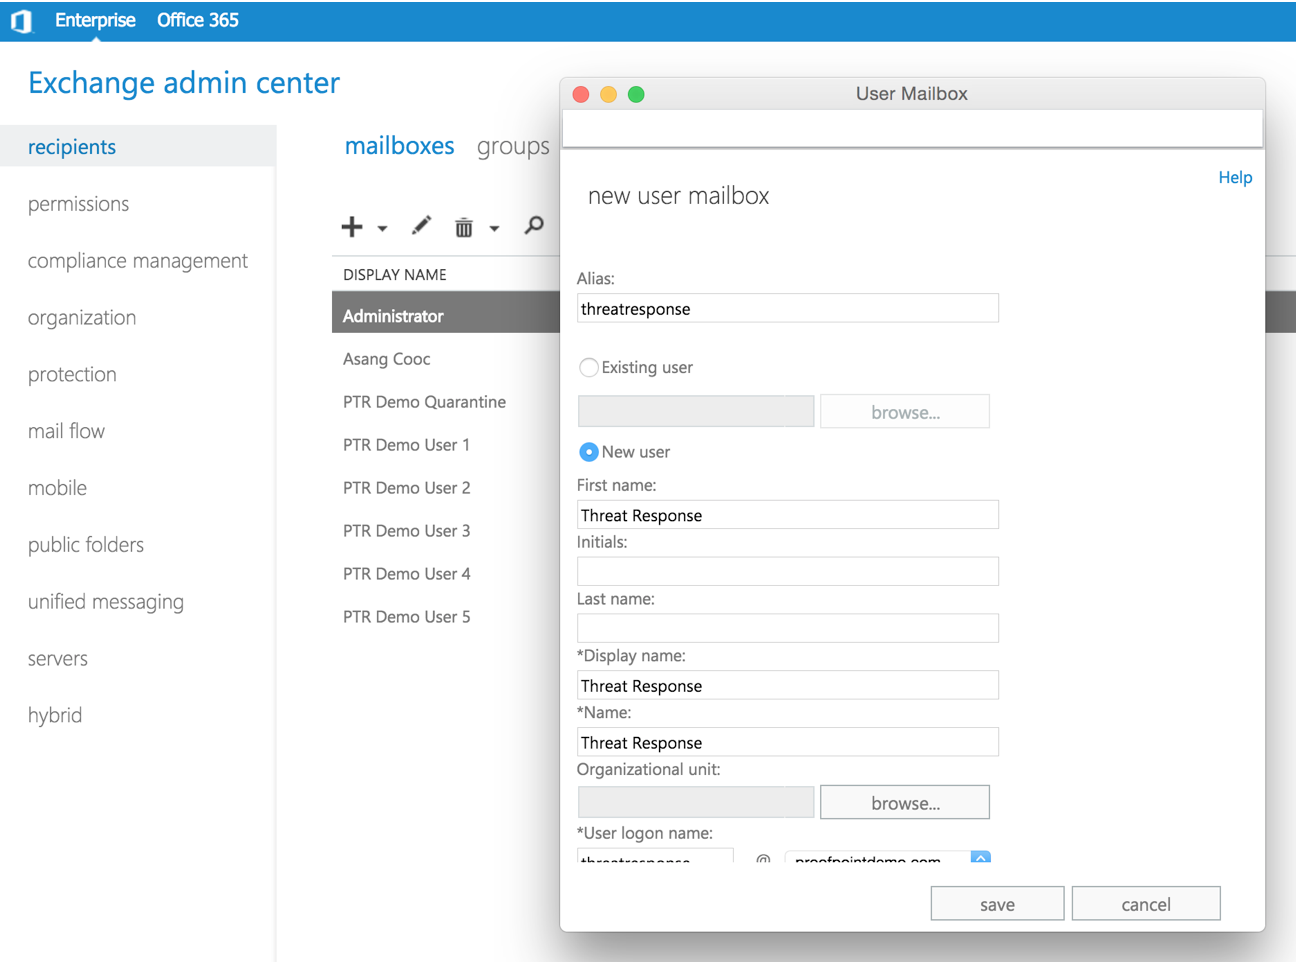Expand the dropdown arrow beside plus icon
1296x962 pixels.
382,229
